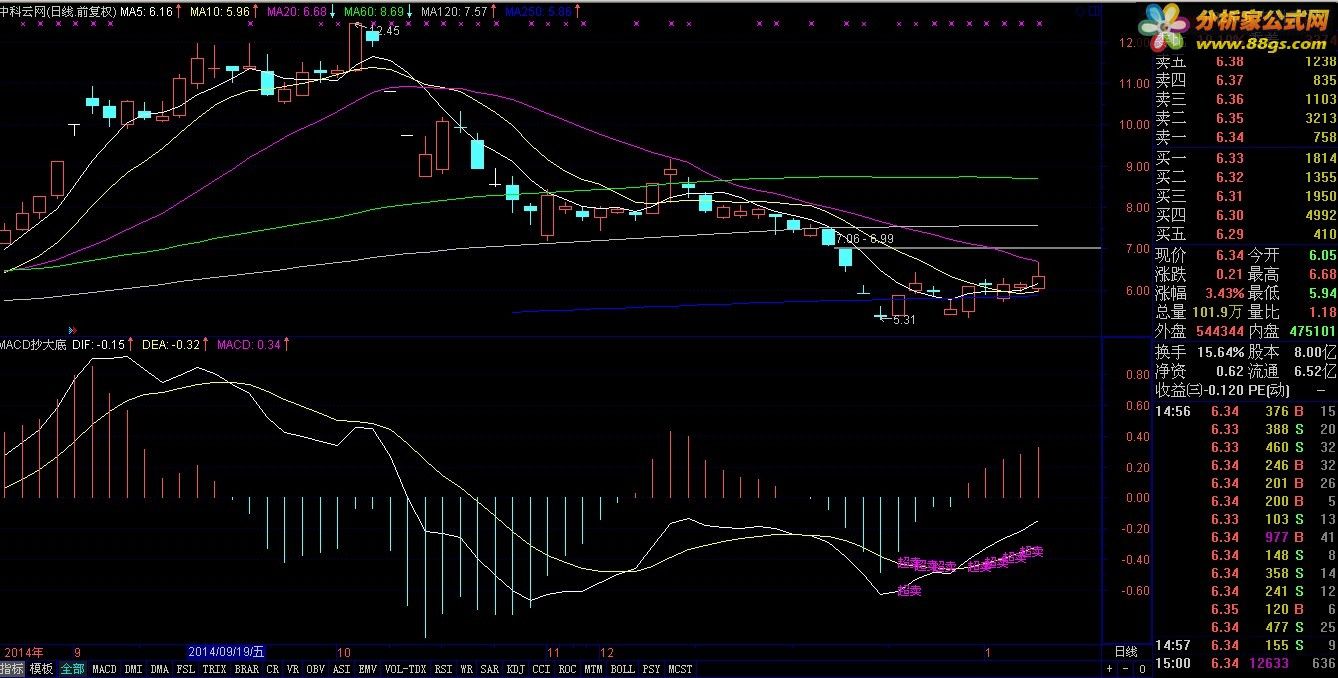Click the 14:56 tick trade row
This screenshot has height=678, width=1338.
[1245, 411]
